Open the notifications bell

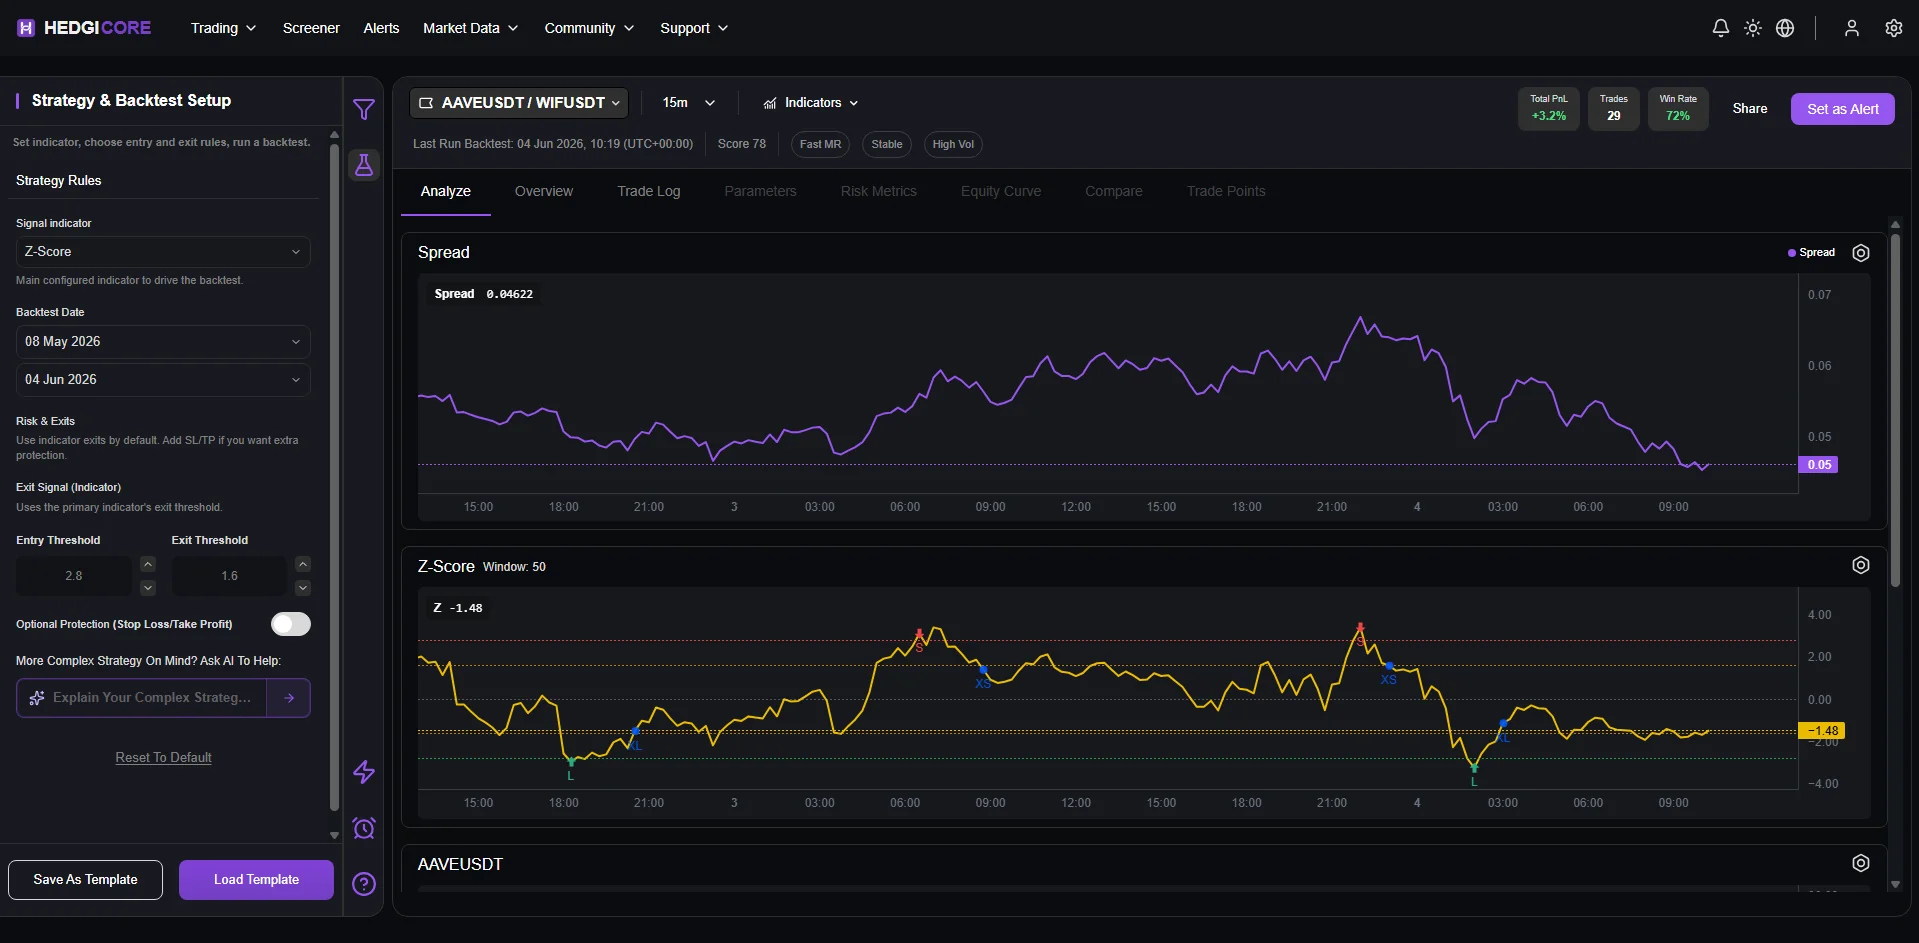[x=1720, y=28]
